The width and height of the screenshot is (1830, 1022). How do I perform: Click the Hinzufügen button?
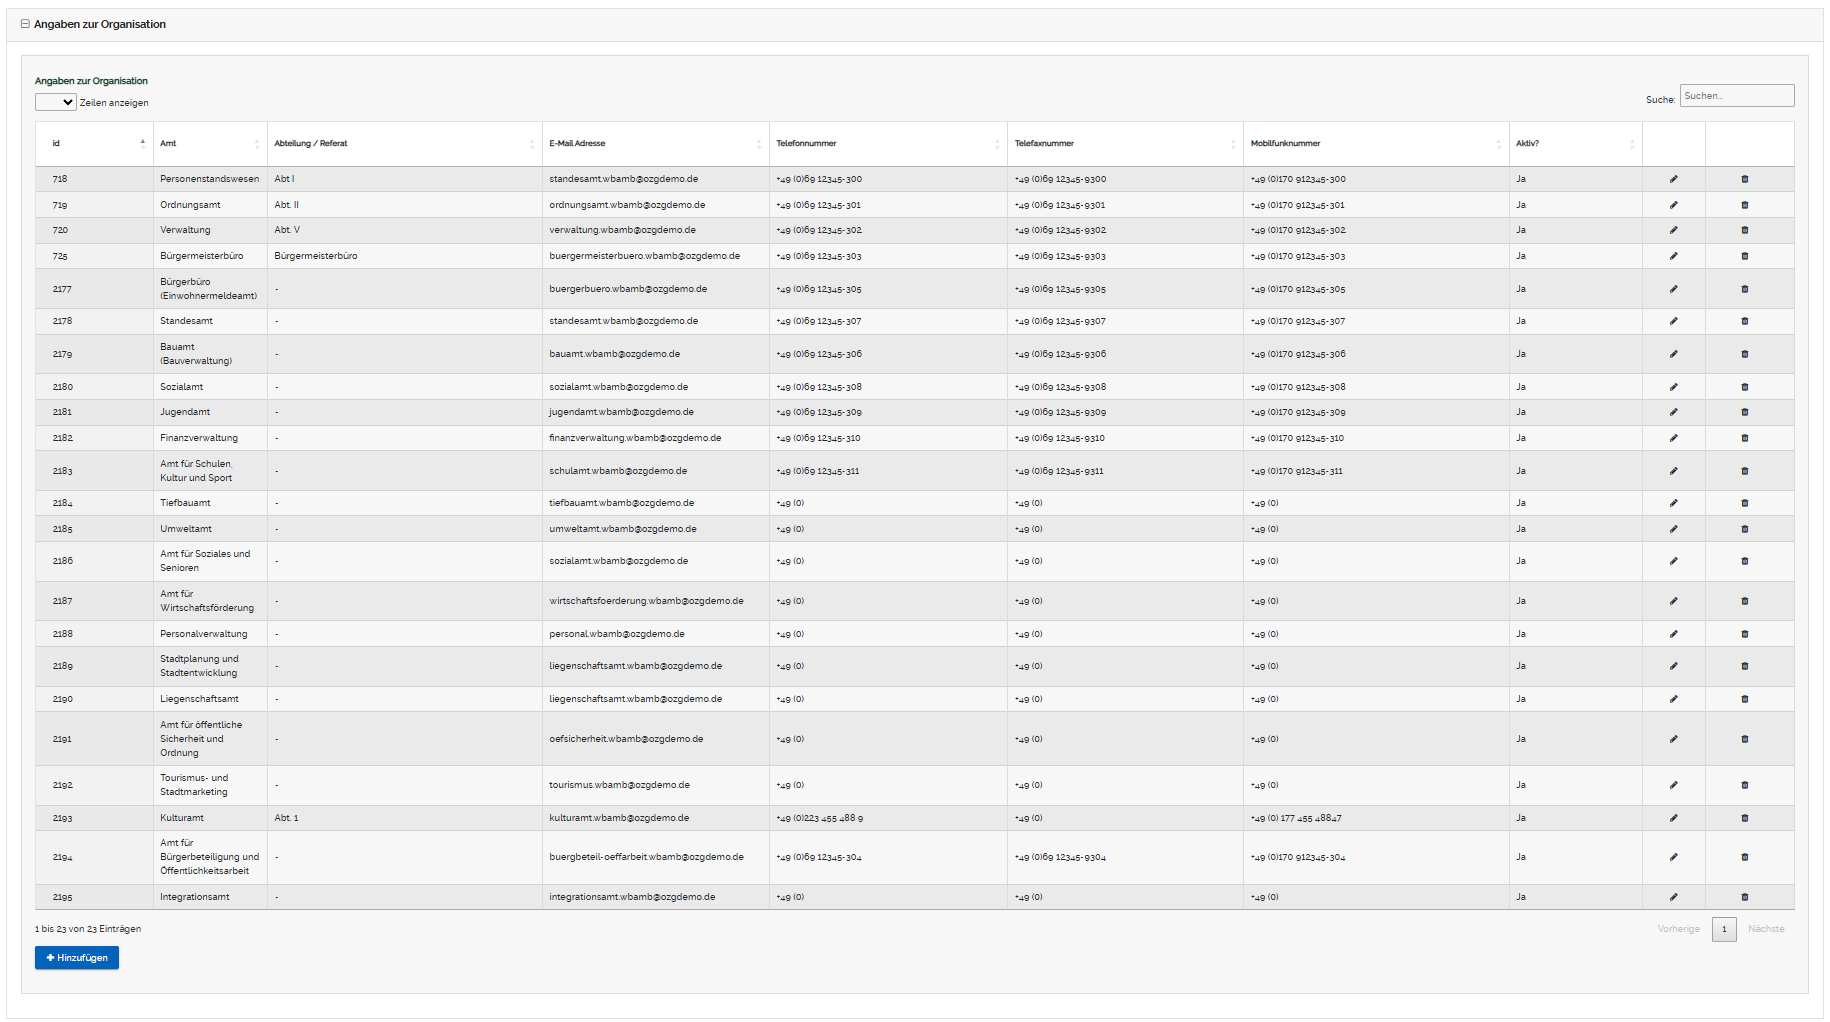[77, 958]
